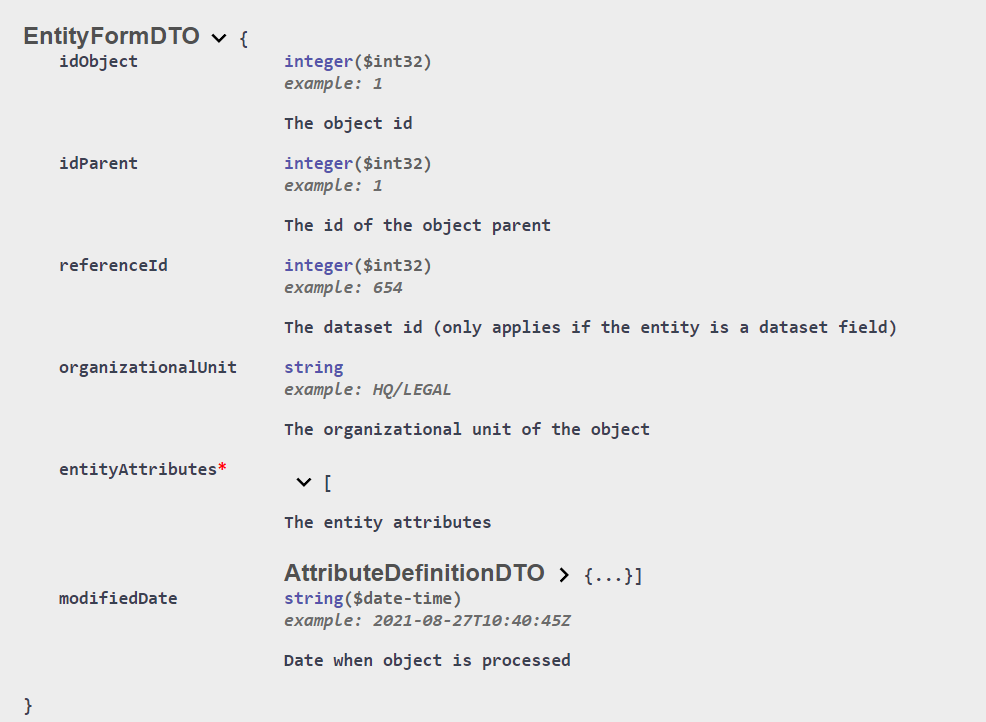
Task: Select the 2021-08-27T10:40:45Z example date
Action: (x=471, y=621)
